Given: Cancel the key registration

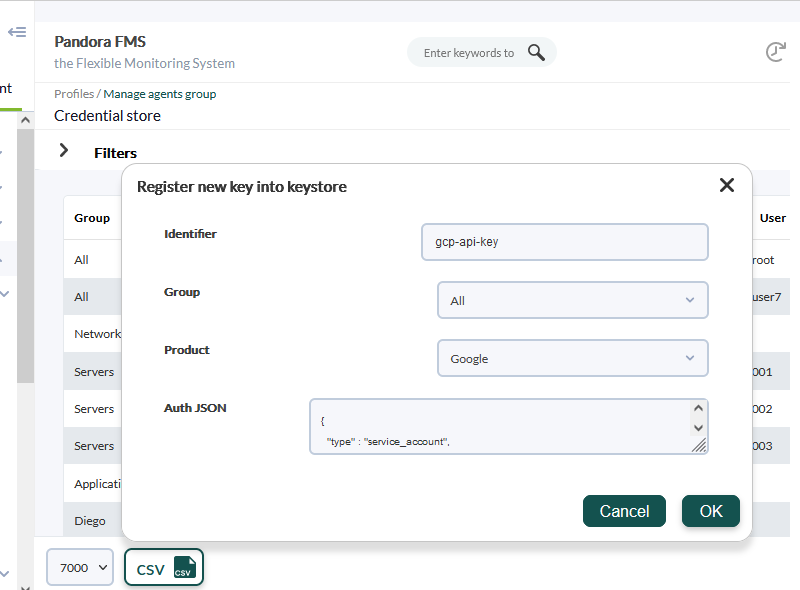Looking at the screenshot, I should 624,511.
